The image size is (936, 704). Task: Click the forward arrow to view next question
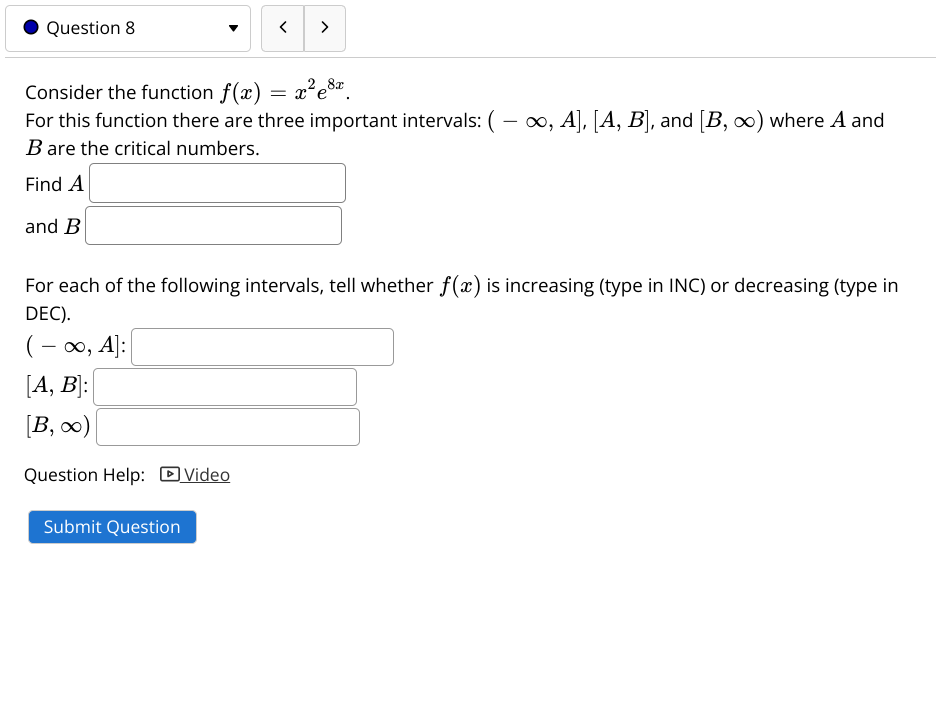tap(324, 28)
